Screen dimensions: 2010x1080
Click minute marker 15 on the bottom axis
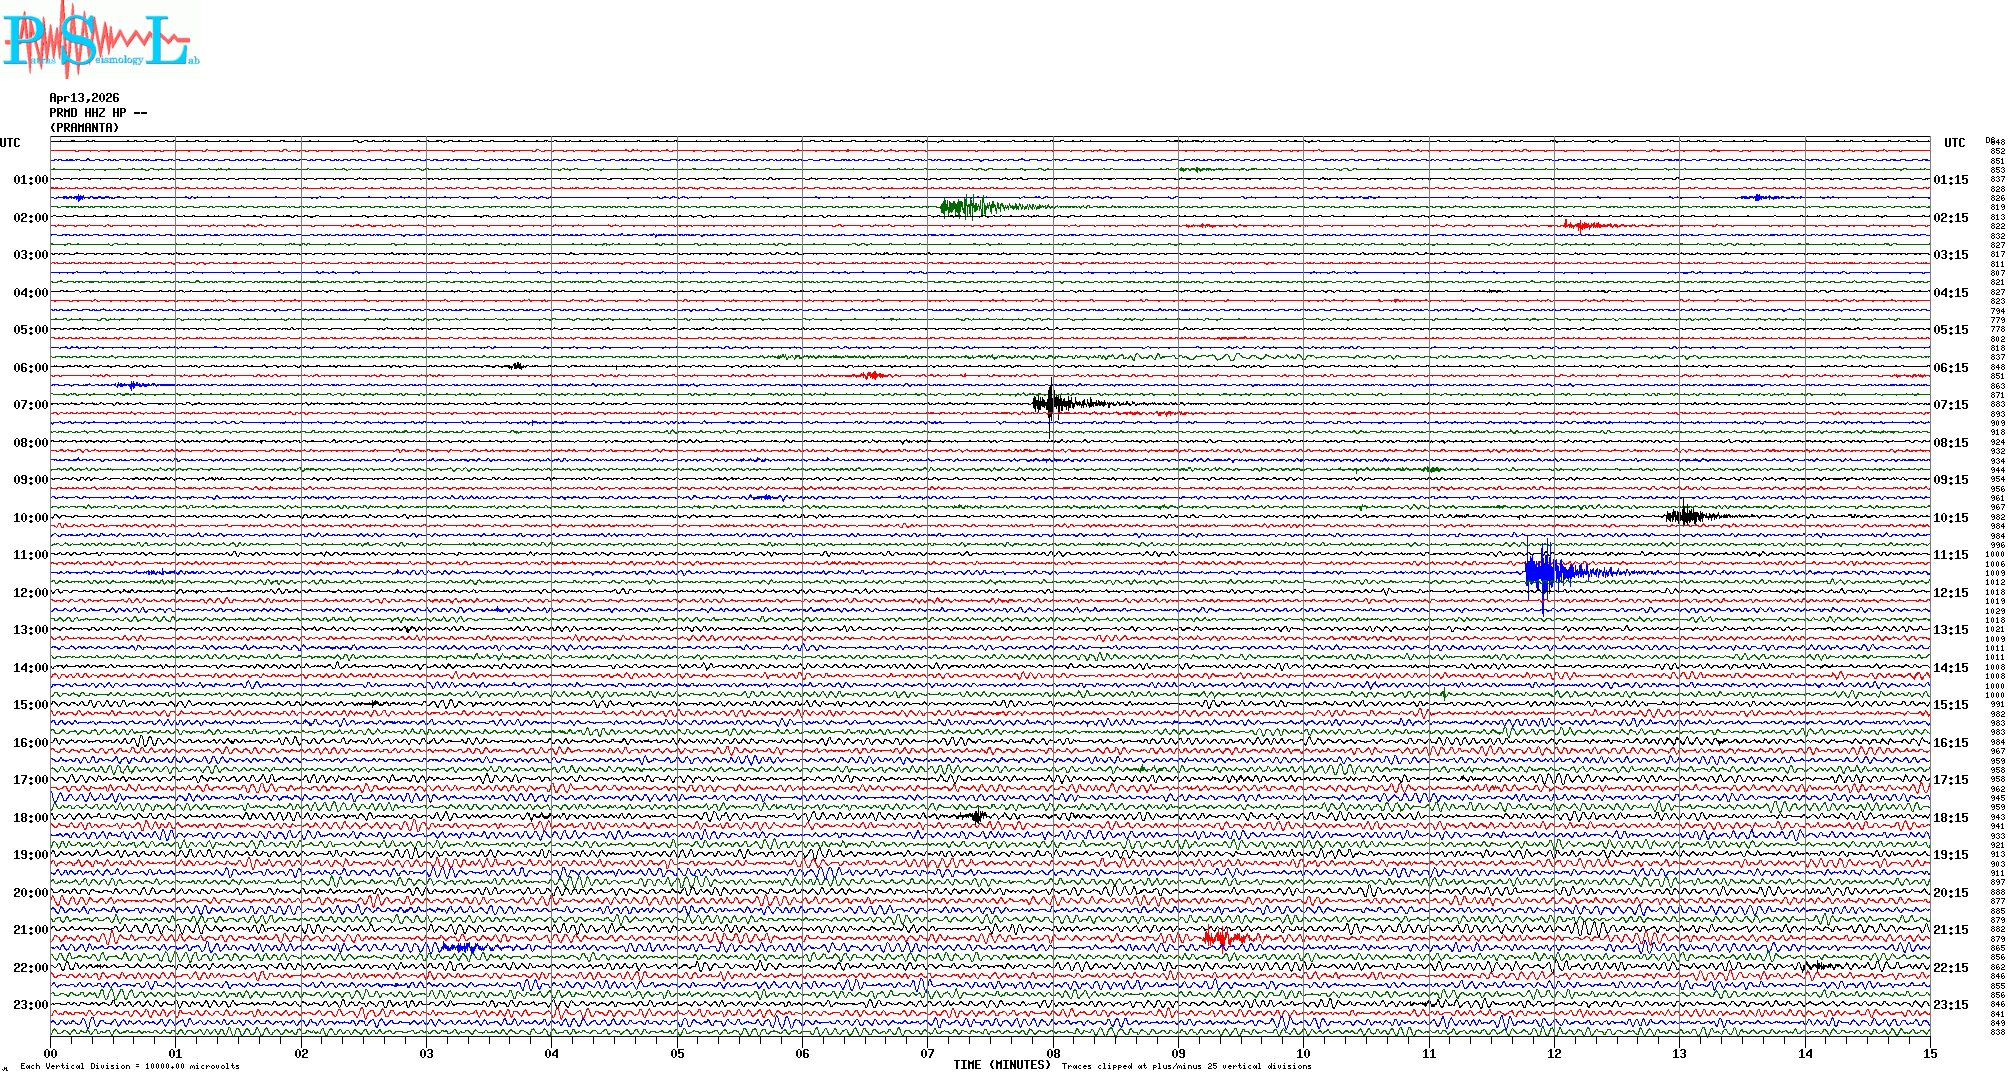click(1929, 1053)
